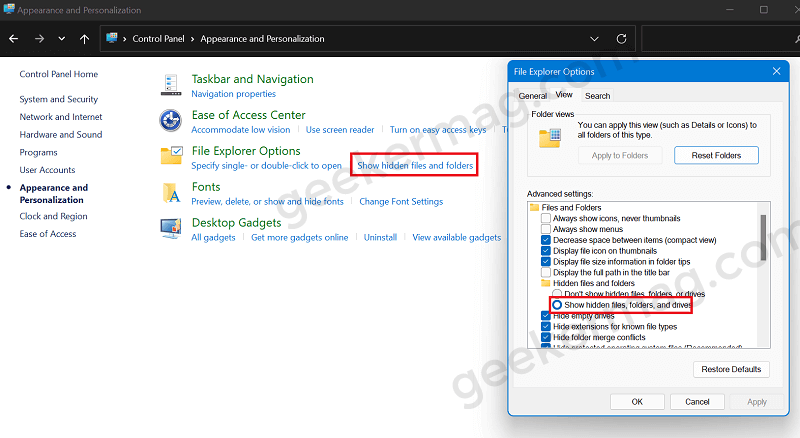This screenshot has height=438, width=800.
Task: Go back using the back arrow
Action: click(x=14, y=39)
